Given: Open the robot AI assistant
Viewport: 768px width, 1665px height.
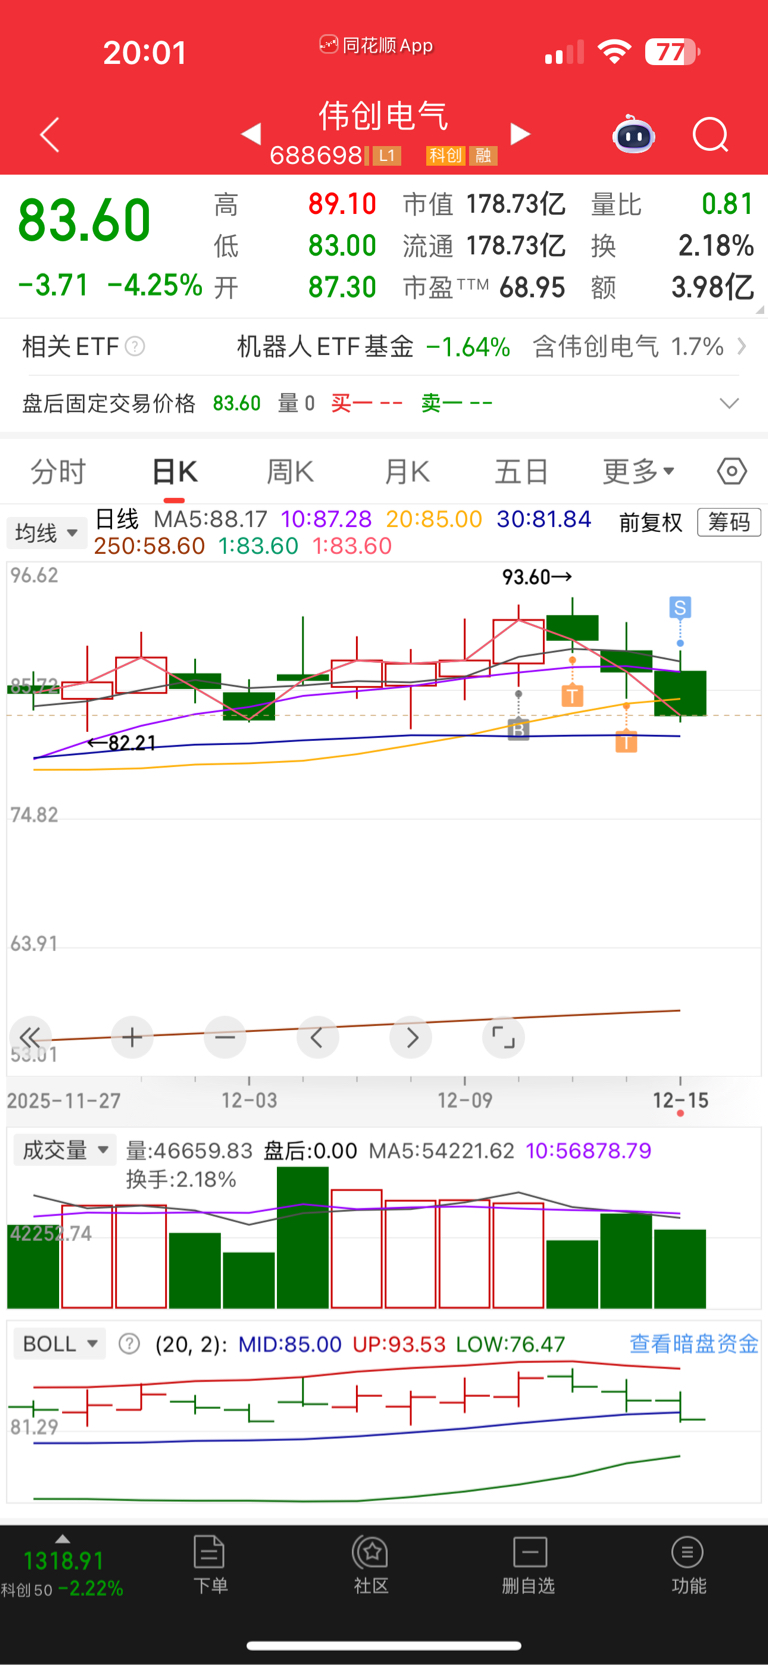Looking at the screenshot, I should pos(633,134).
